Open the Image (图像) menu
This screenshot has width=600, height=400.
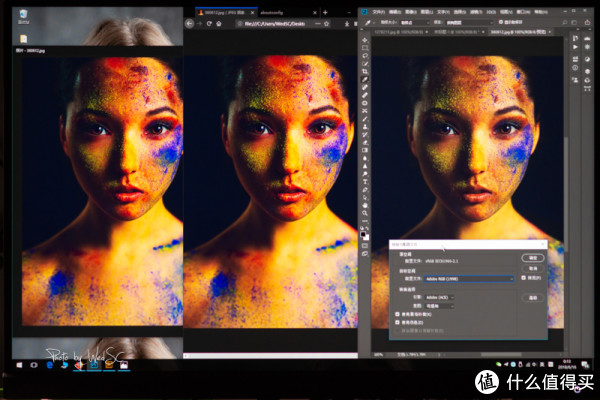pyautogui.click(x=411, y=12)
